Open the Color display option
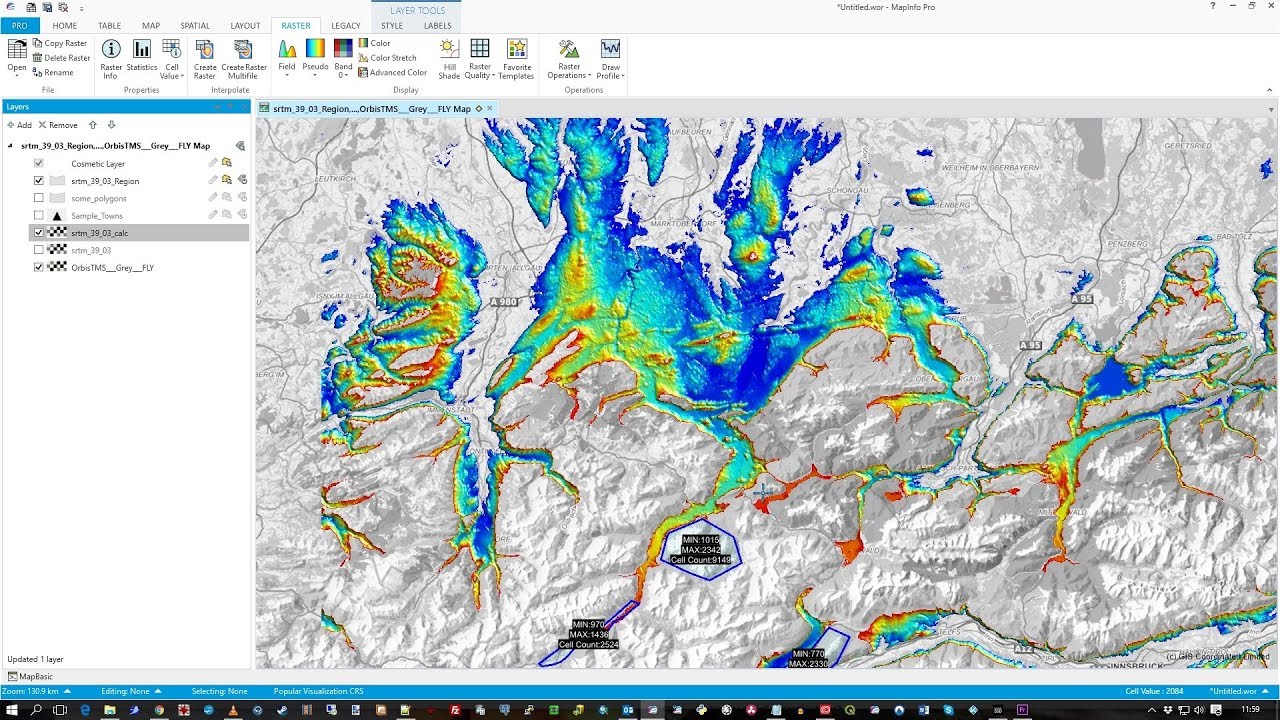Viewport: 1280px width, 720px height. tap(374, 44)
